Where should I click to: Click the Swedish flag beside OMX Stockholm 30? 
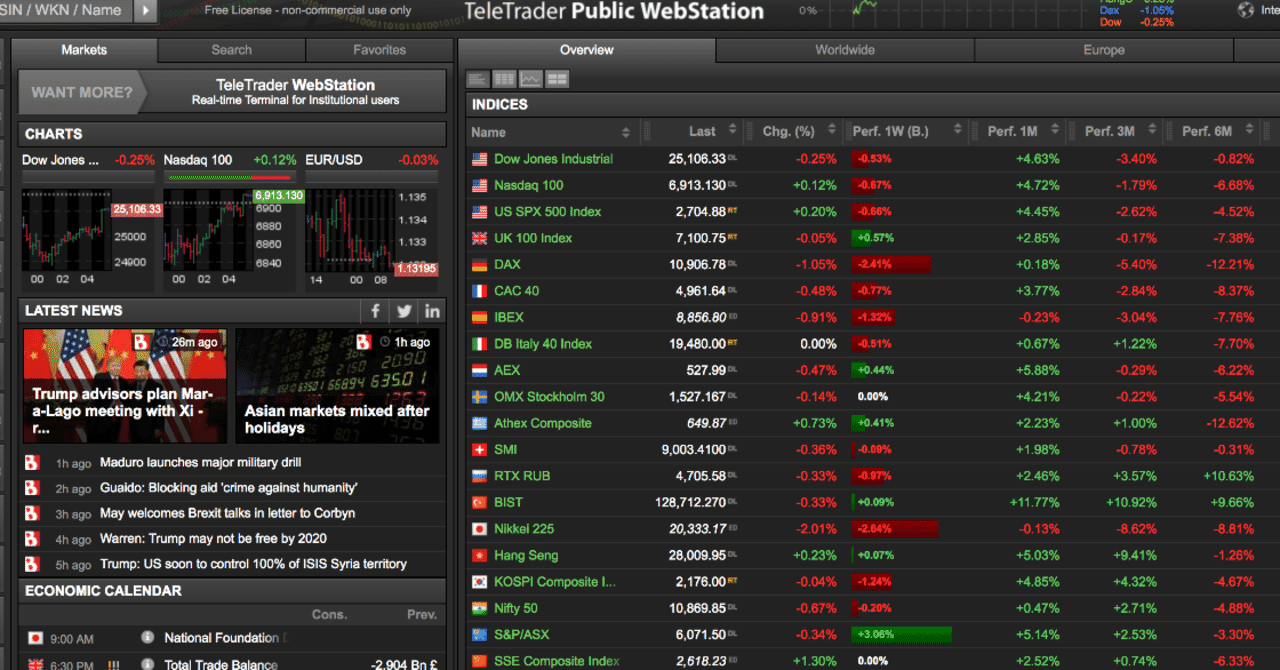479,397
